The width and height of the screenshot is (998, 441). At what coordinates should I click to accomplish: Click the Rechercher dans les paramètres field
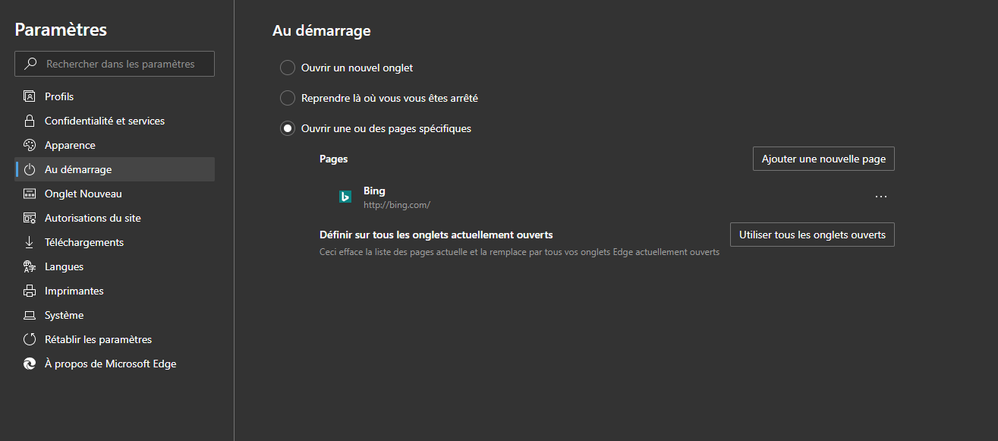[x=115, y=64]
